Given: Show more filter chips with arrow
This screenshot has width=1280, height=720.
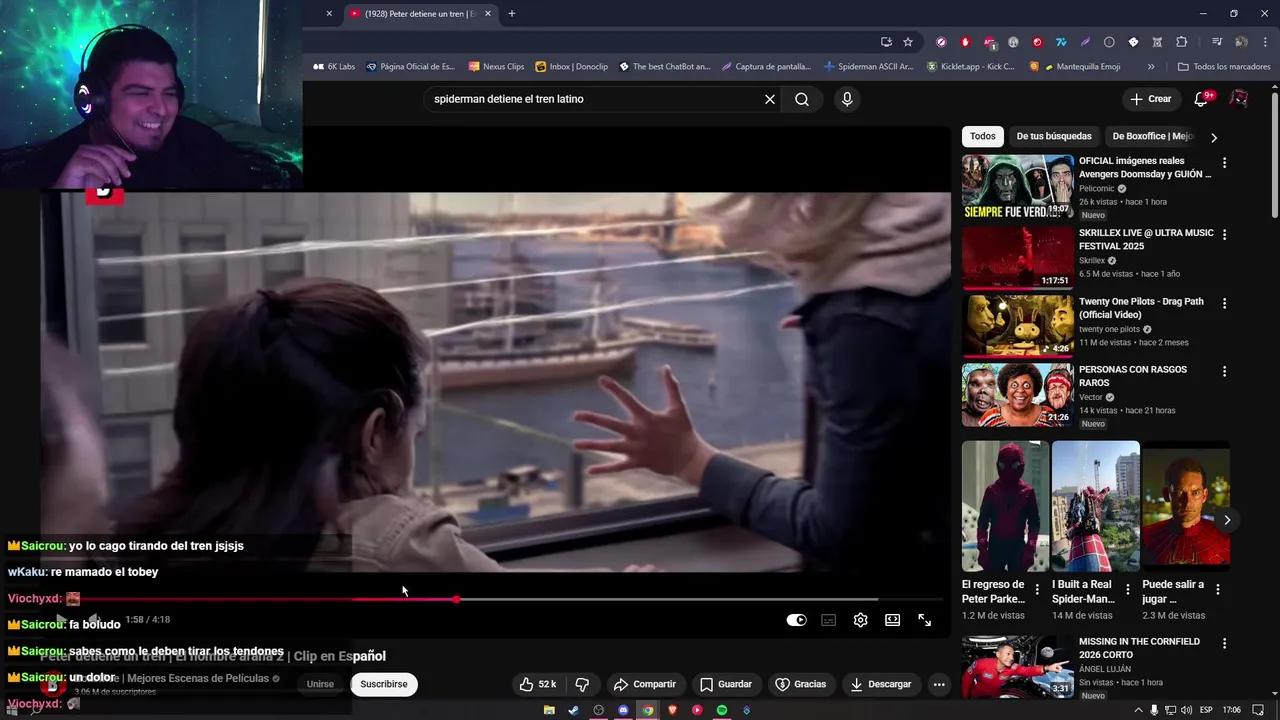Looking at the screenshot, I should (1214, 137).
